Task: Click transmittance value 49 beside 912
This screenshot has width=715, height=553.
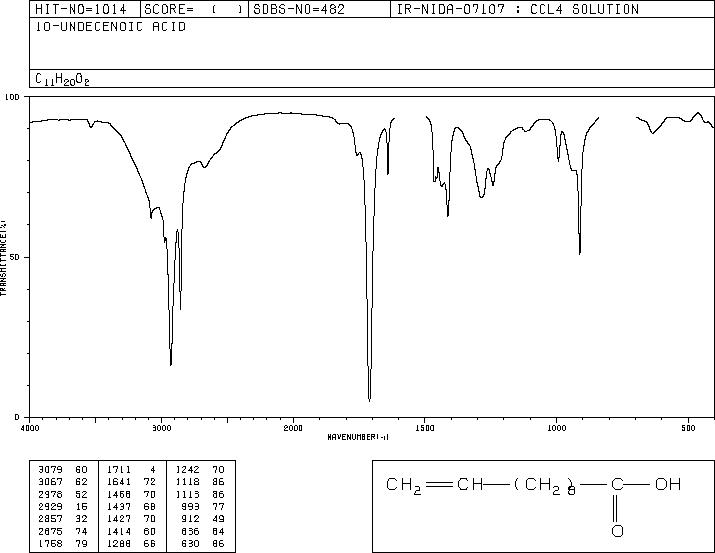Action: point(218,519)
